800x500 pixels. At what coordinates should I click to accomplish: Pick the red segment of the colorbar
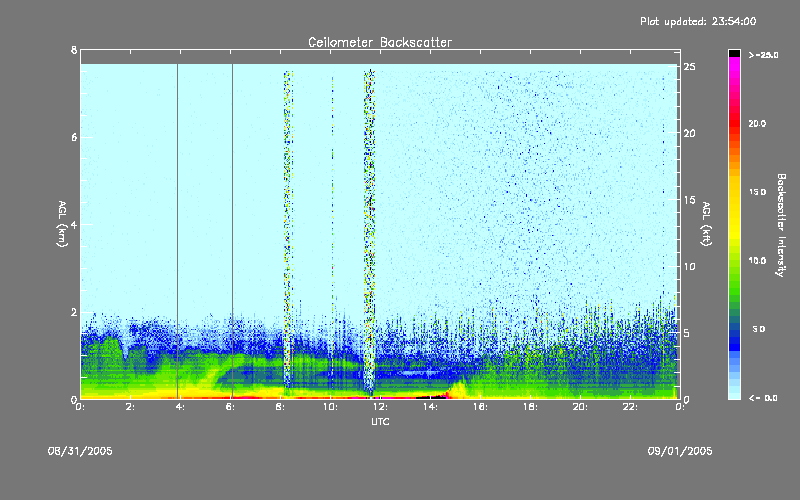click(x=734, y=122)
